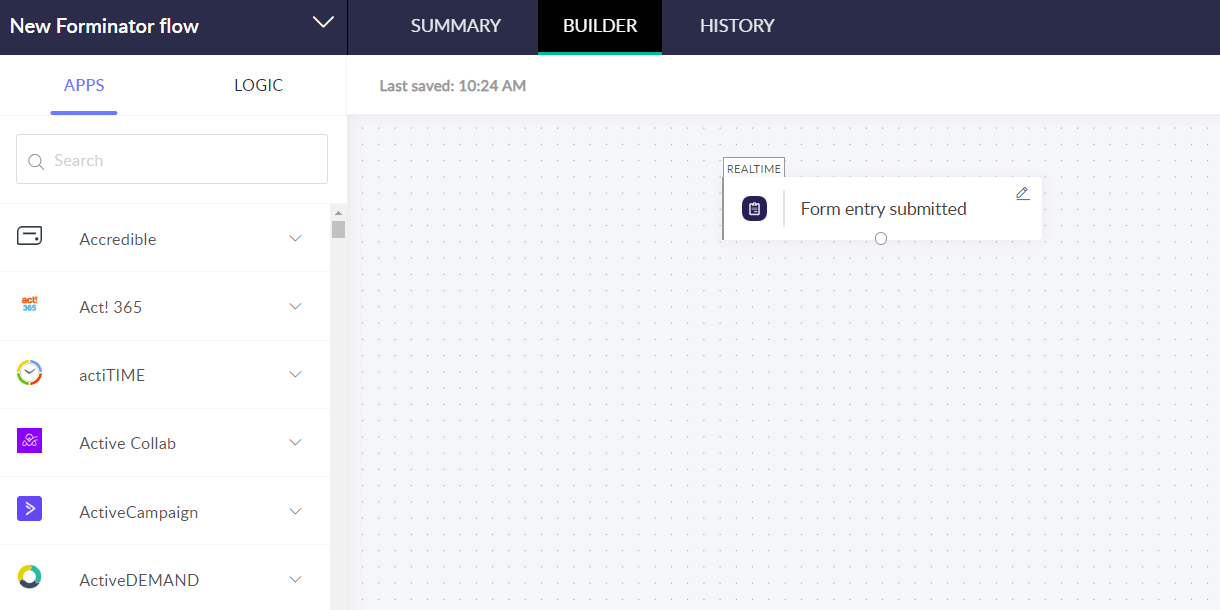Viewport: 1220px width, 610px height.
Task: Click the Act! 365 app icon
Action: pos(29,304)
